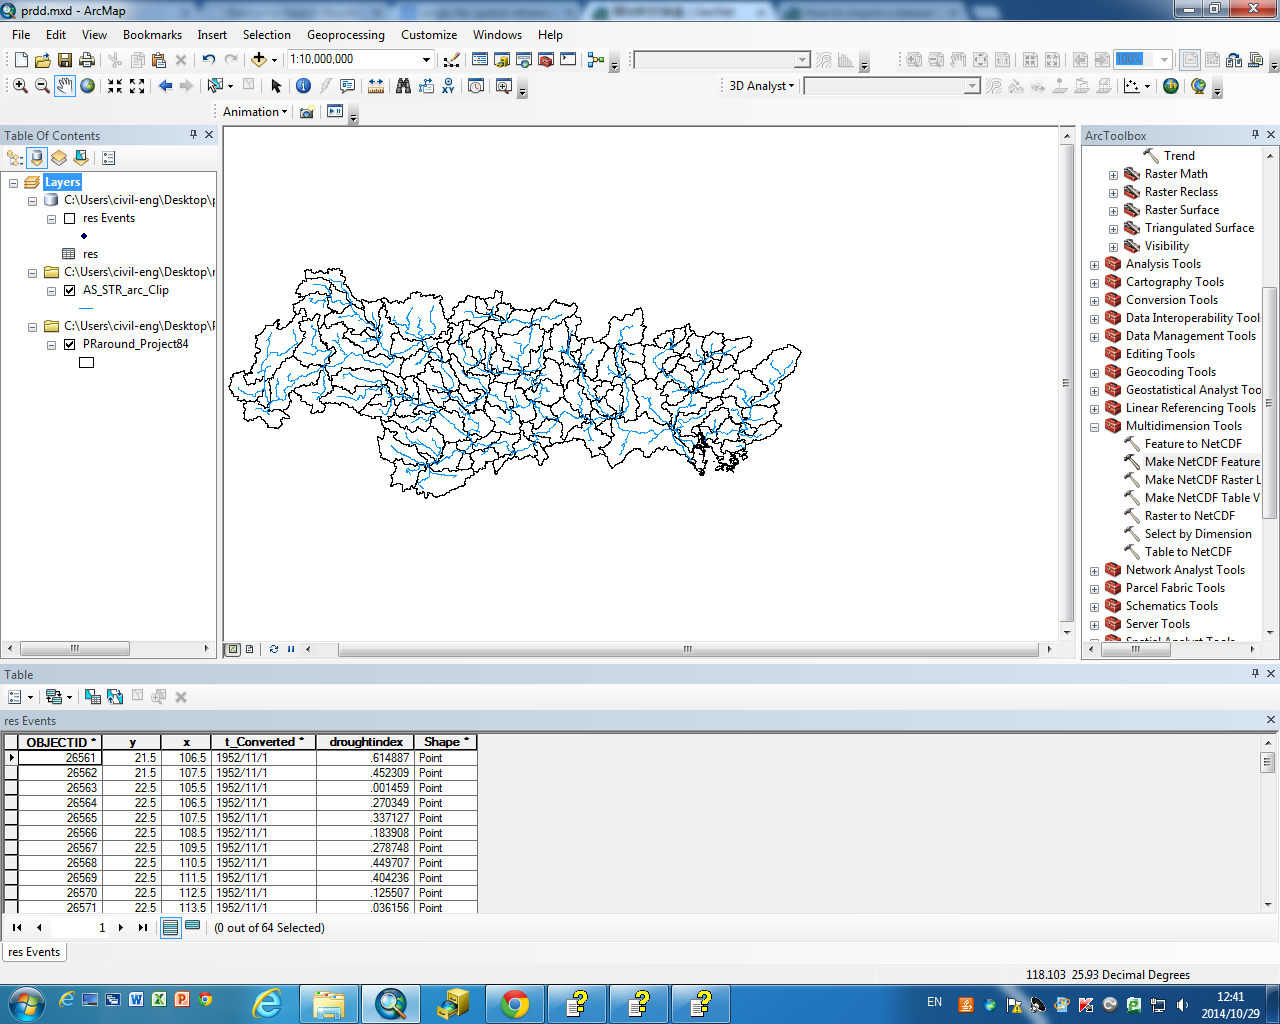1280x1024 pixels.
Task: Open the 3D Analyst dropdown
Action: [762, 86]
